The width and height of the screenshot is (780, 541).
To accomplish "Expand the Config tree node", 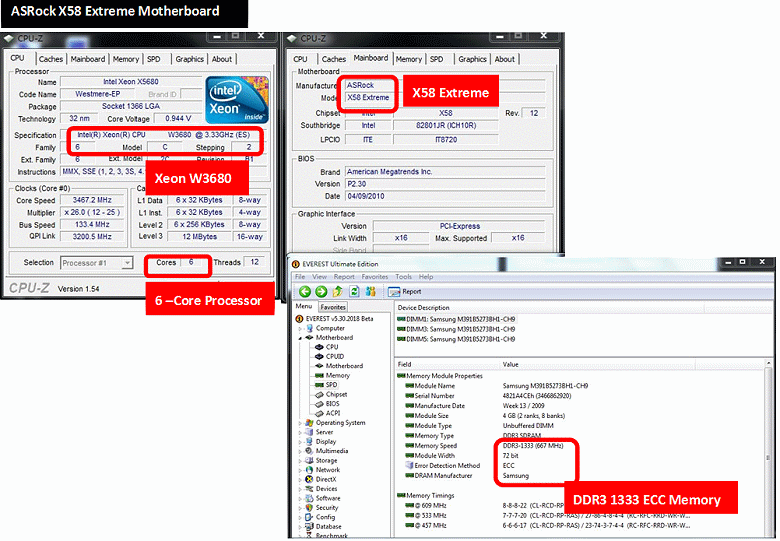I will pos(300,517).
